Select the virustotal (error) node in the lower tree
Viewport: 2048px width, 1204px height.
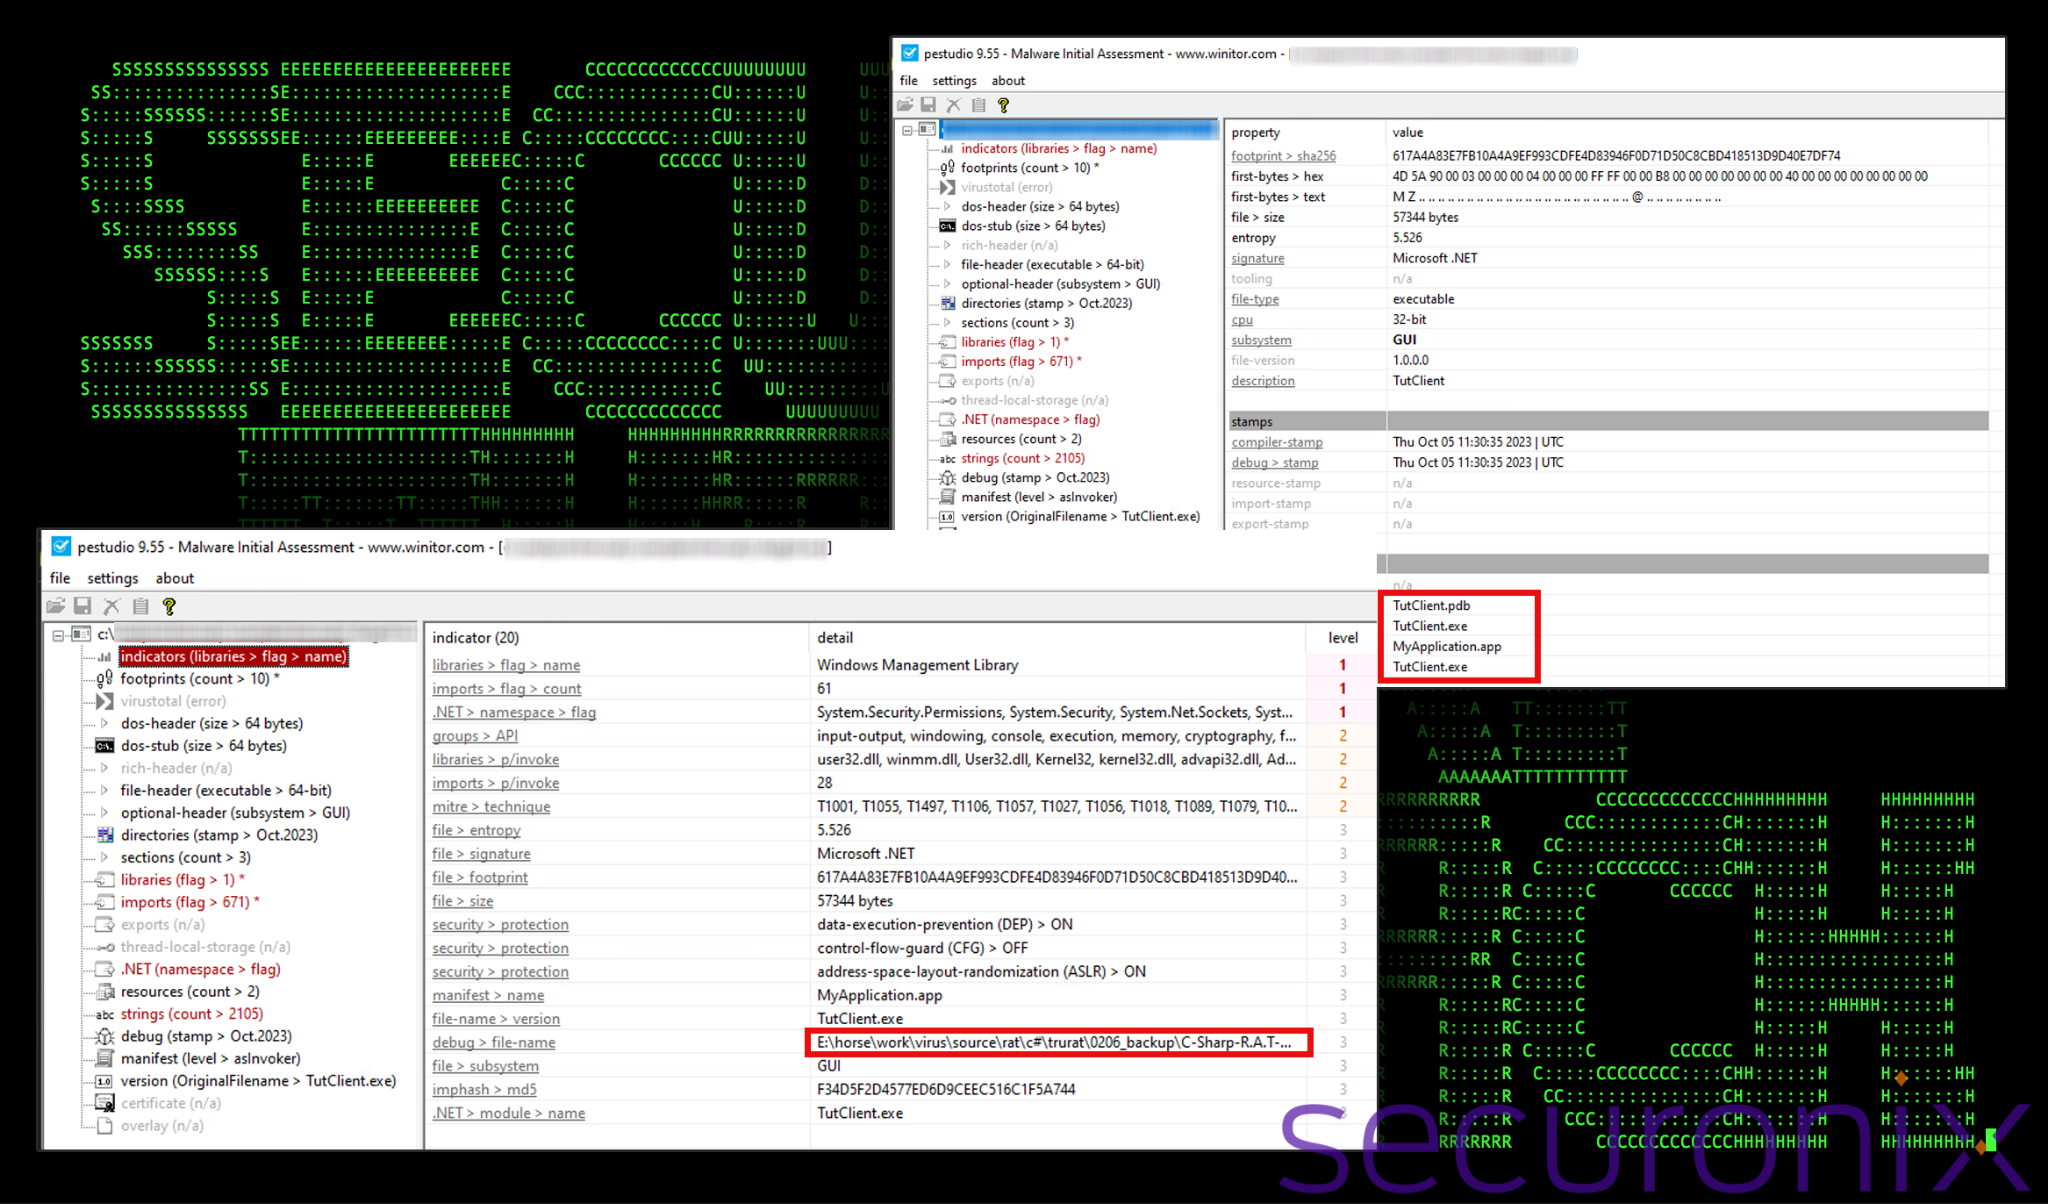(172, 701)
